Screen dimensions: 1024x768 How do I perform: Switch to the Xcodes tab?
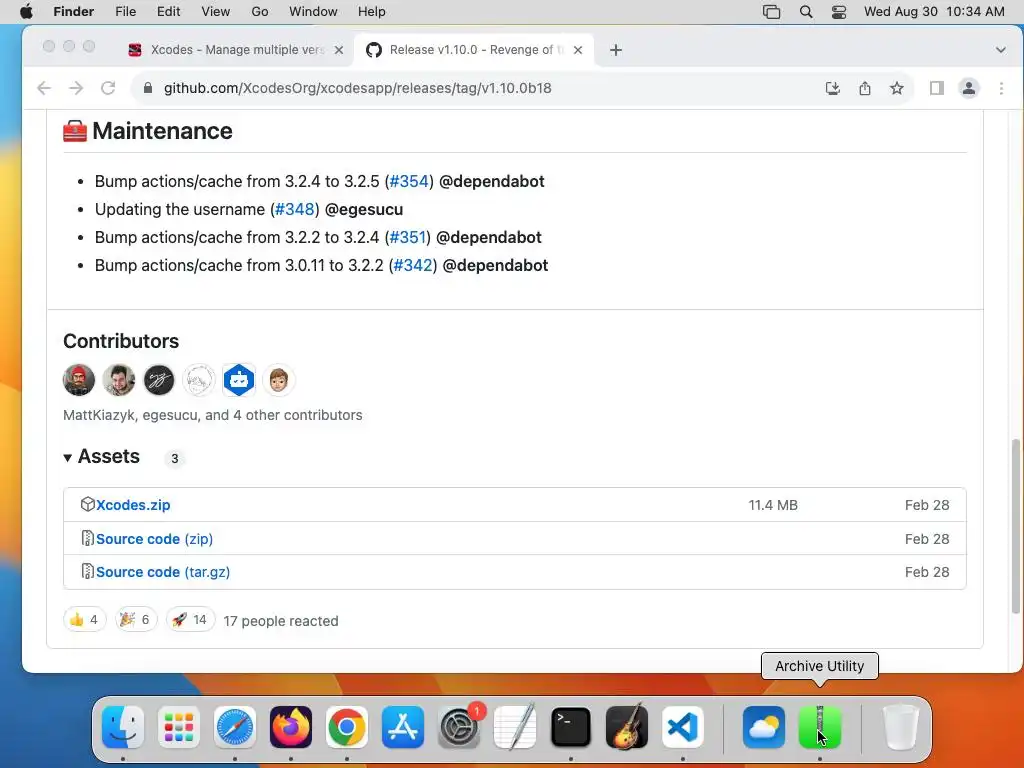pyautogui.click(x=235, y=50)
